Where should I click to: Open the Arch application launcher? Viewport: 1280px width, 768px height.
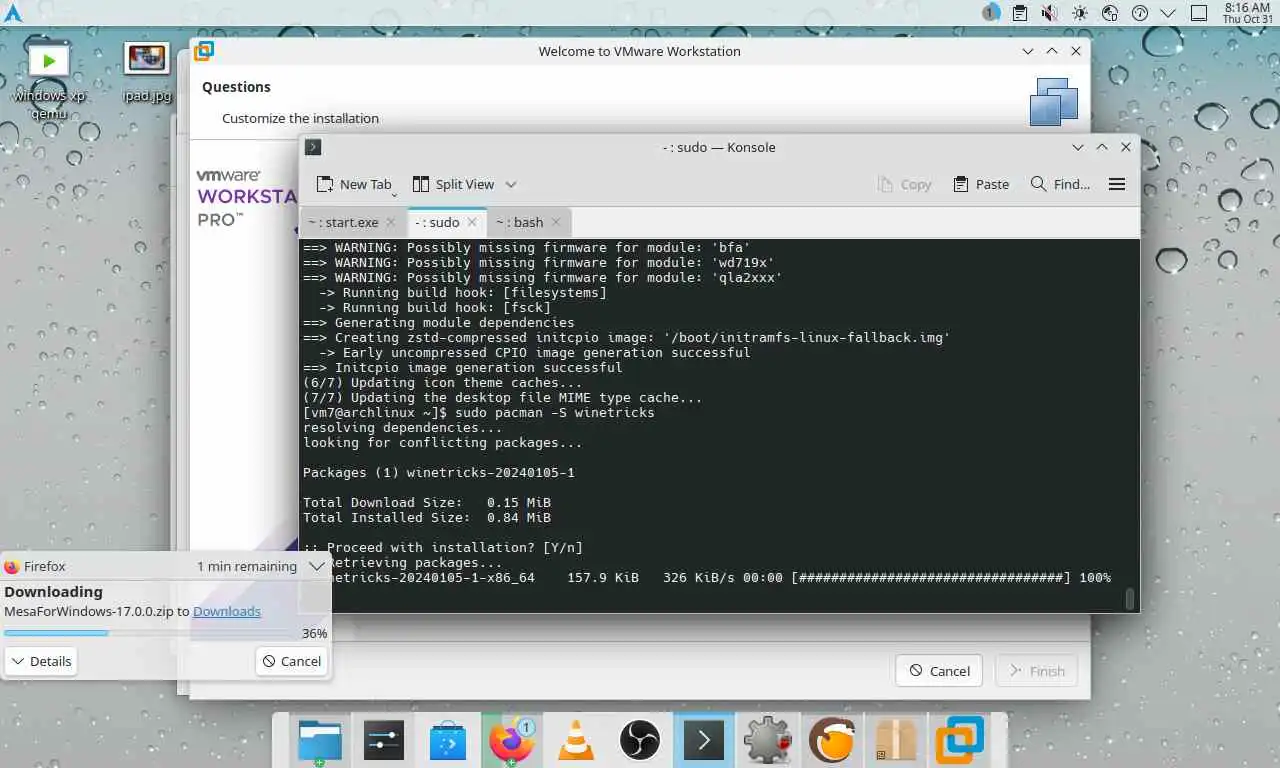coord(13,13)
